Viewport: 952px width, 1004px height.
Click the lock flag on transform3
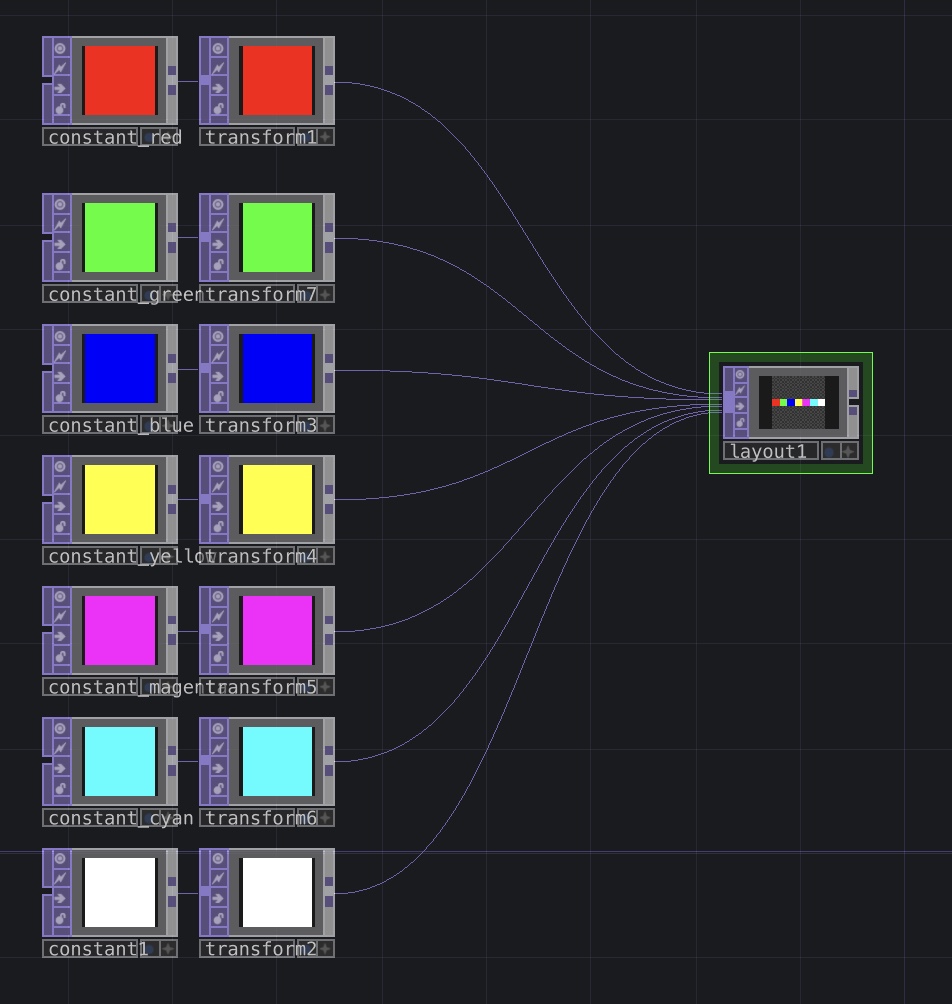click(x=218, y=396)
